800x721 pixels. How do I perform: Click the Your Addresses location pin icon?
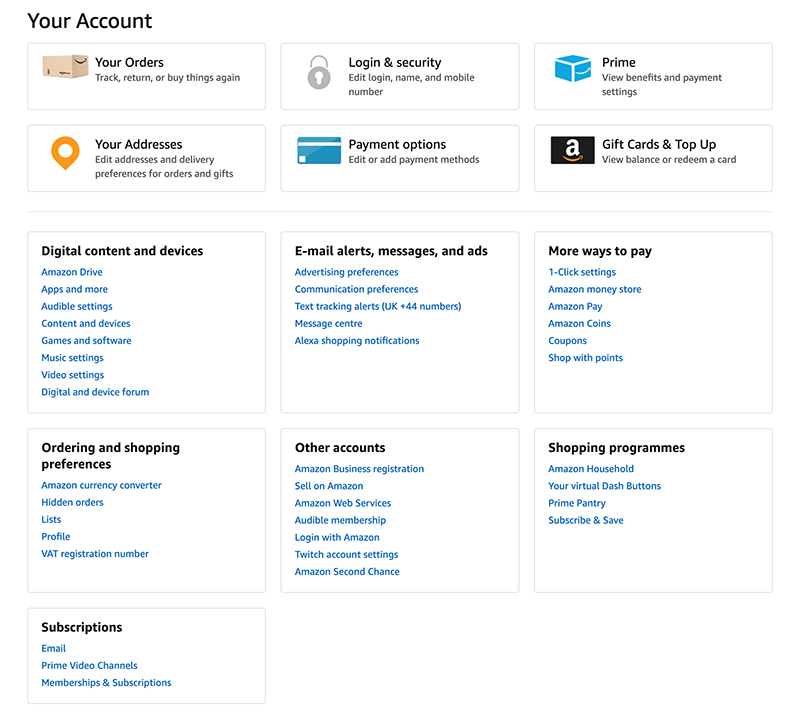coord(65,153)
